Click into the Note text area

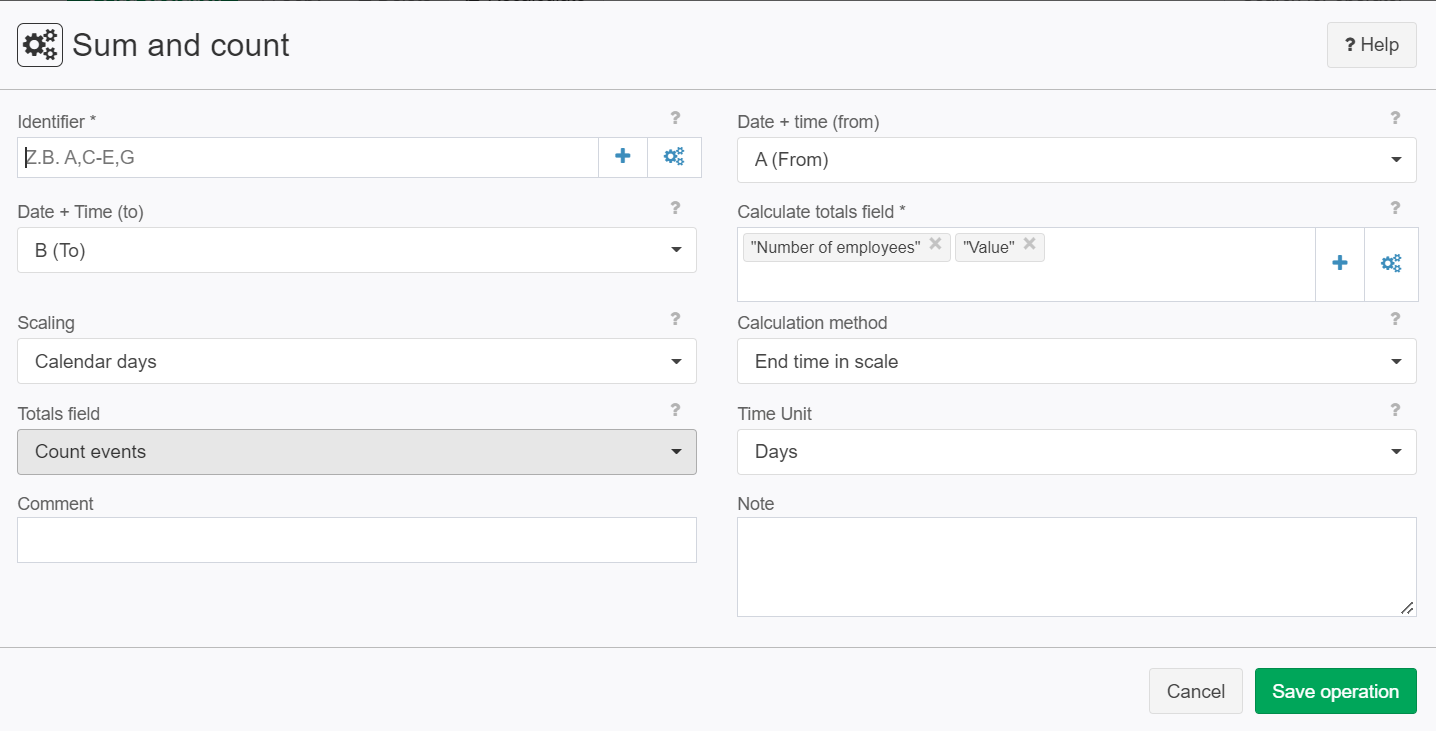click(1077, 567)
